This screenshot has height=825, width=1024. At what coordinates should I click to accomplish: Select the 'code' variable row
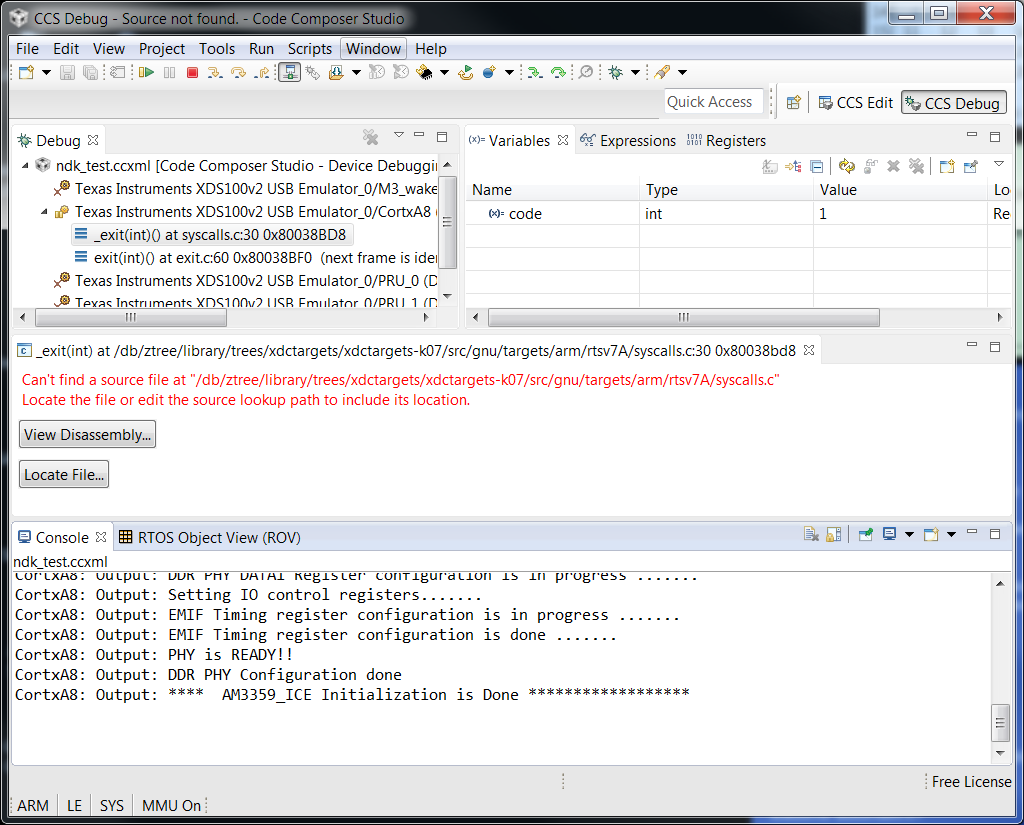tap(739, 214)
